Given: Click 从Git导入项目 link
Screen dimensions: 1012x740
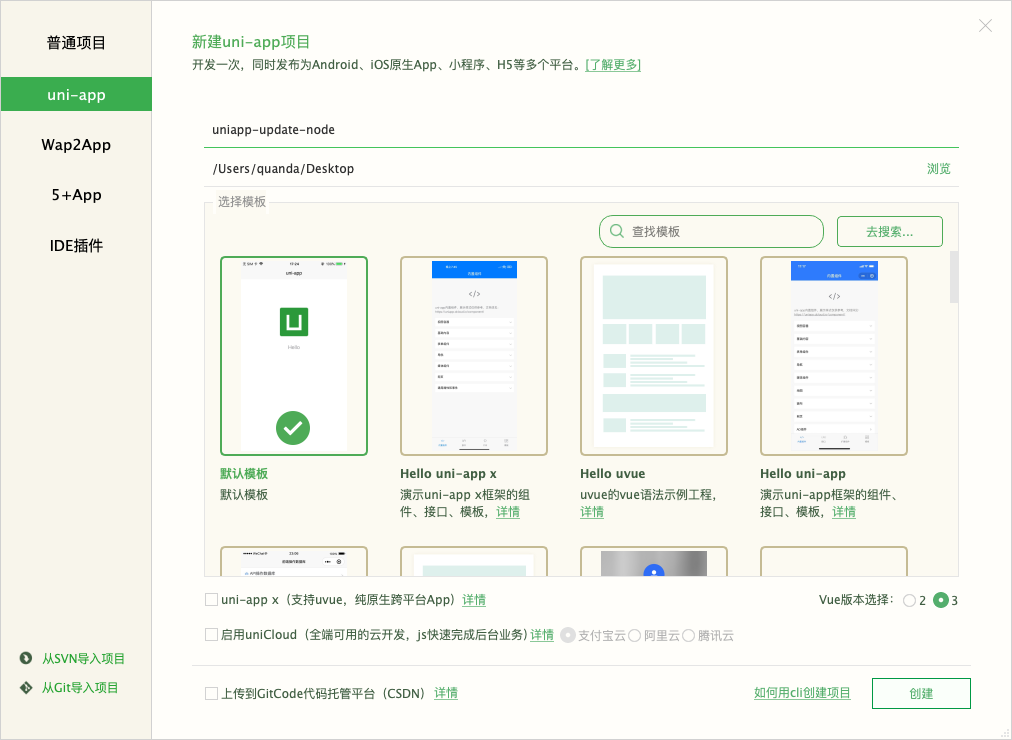Looking at the screenshot, I should [x=80, y=688].
